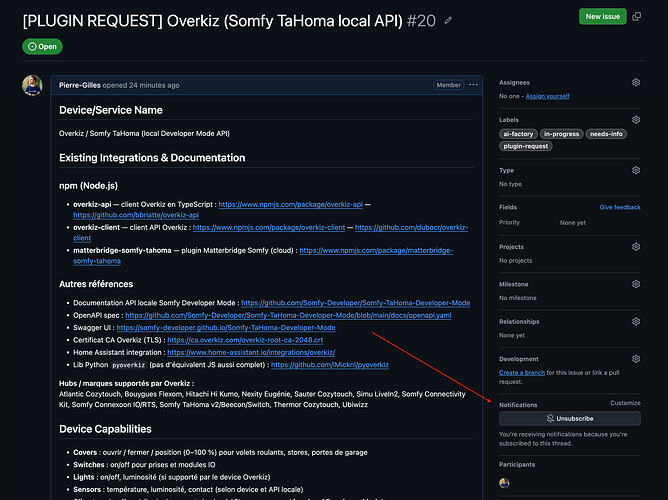
Task: Open github bbriatte/overkiz-api link
Action: (136, 215)
